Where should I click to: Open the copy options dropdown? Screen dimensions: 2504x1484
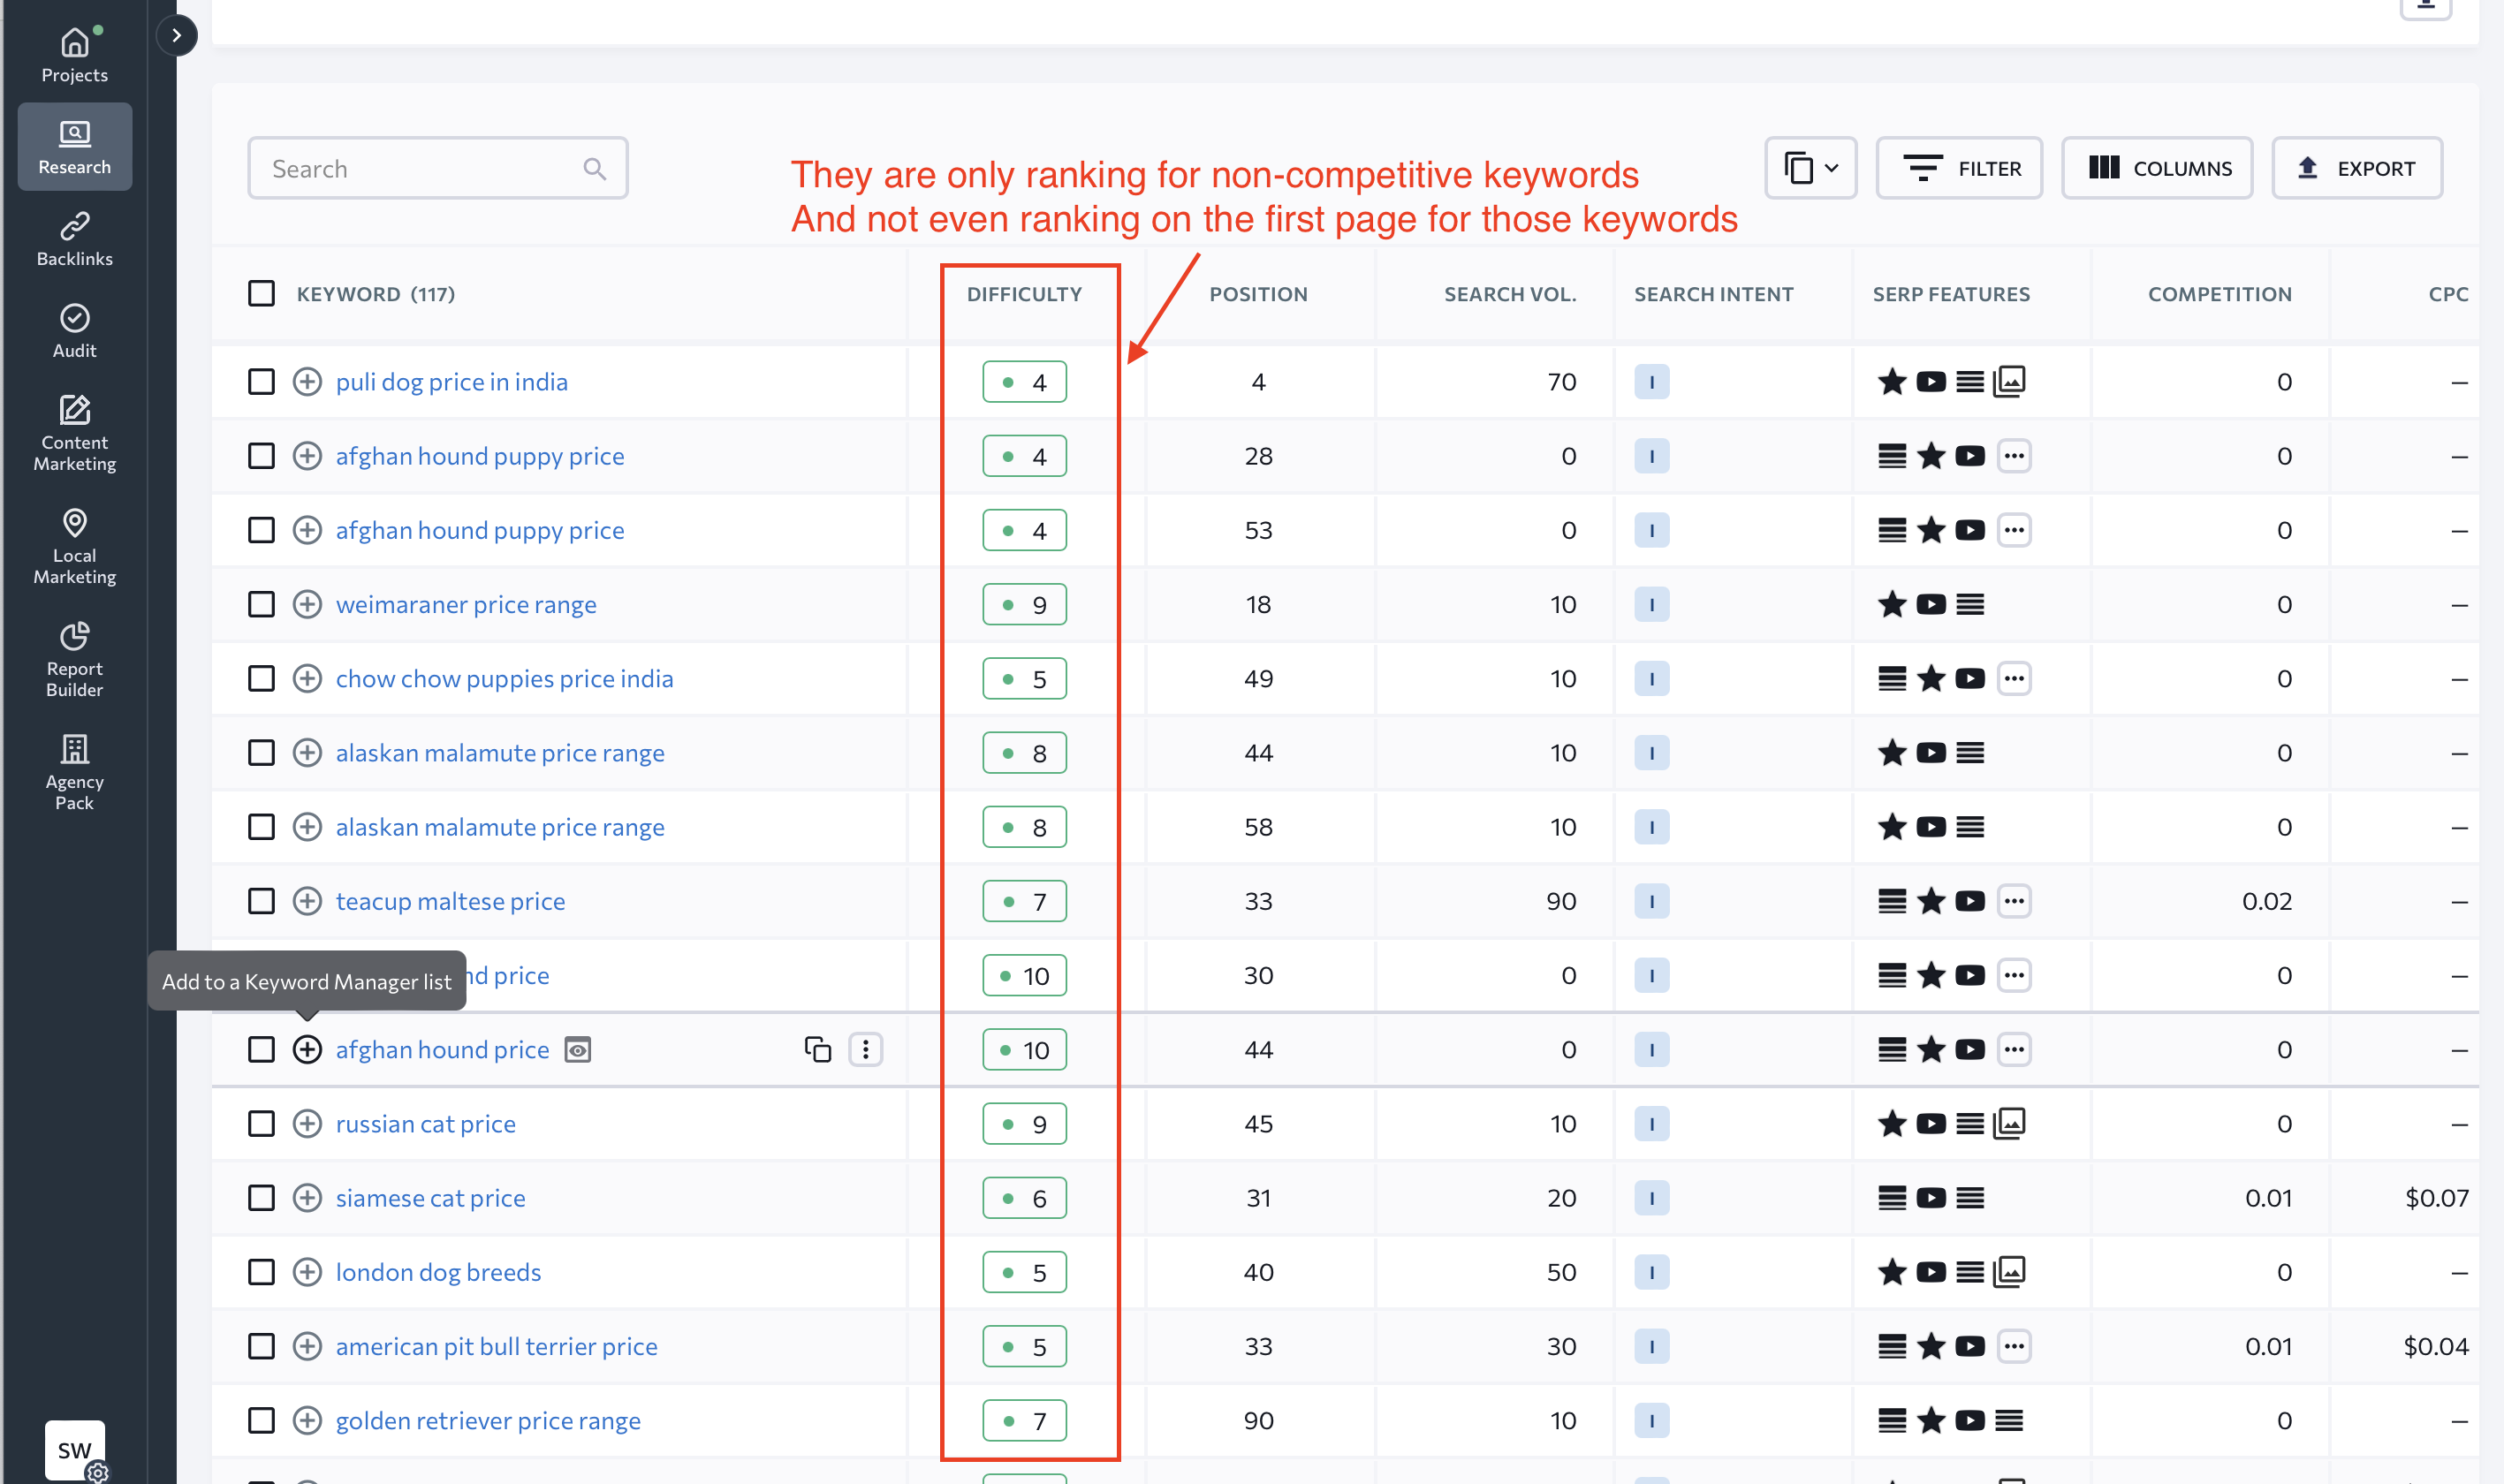(1810, 168)
